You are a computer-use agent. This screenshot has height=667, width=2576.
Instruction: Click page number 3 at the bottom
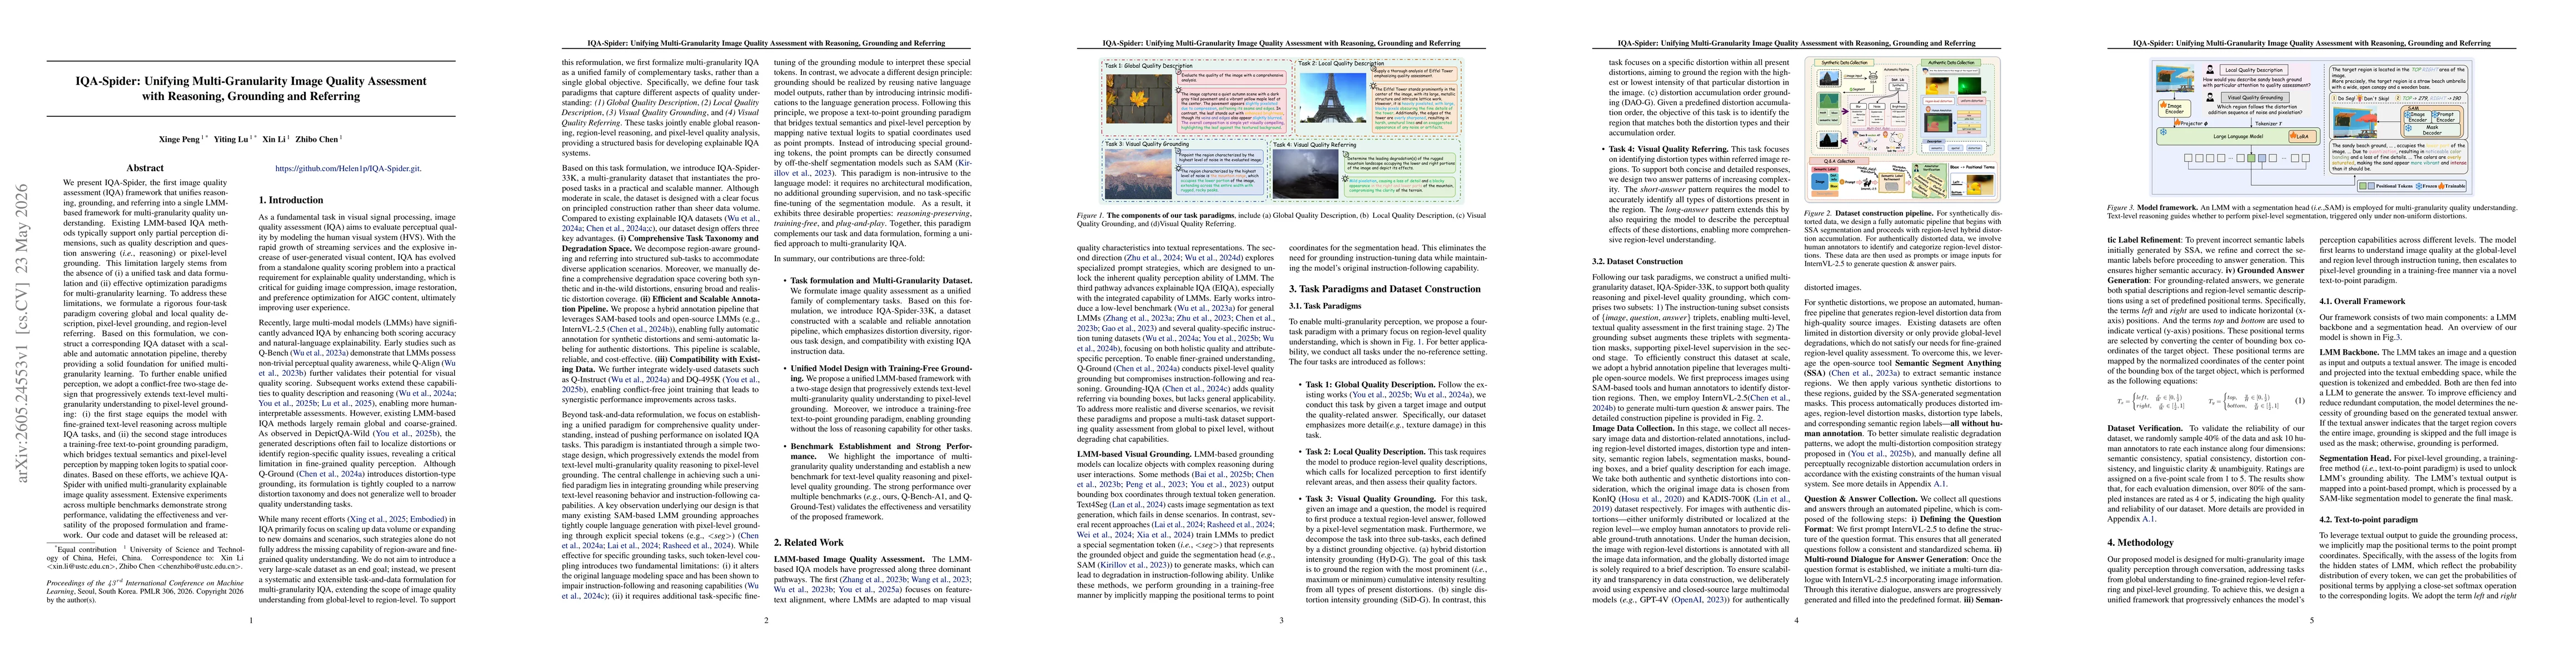[1281, 620]
